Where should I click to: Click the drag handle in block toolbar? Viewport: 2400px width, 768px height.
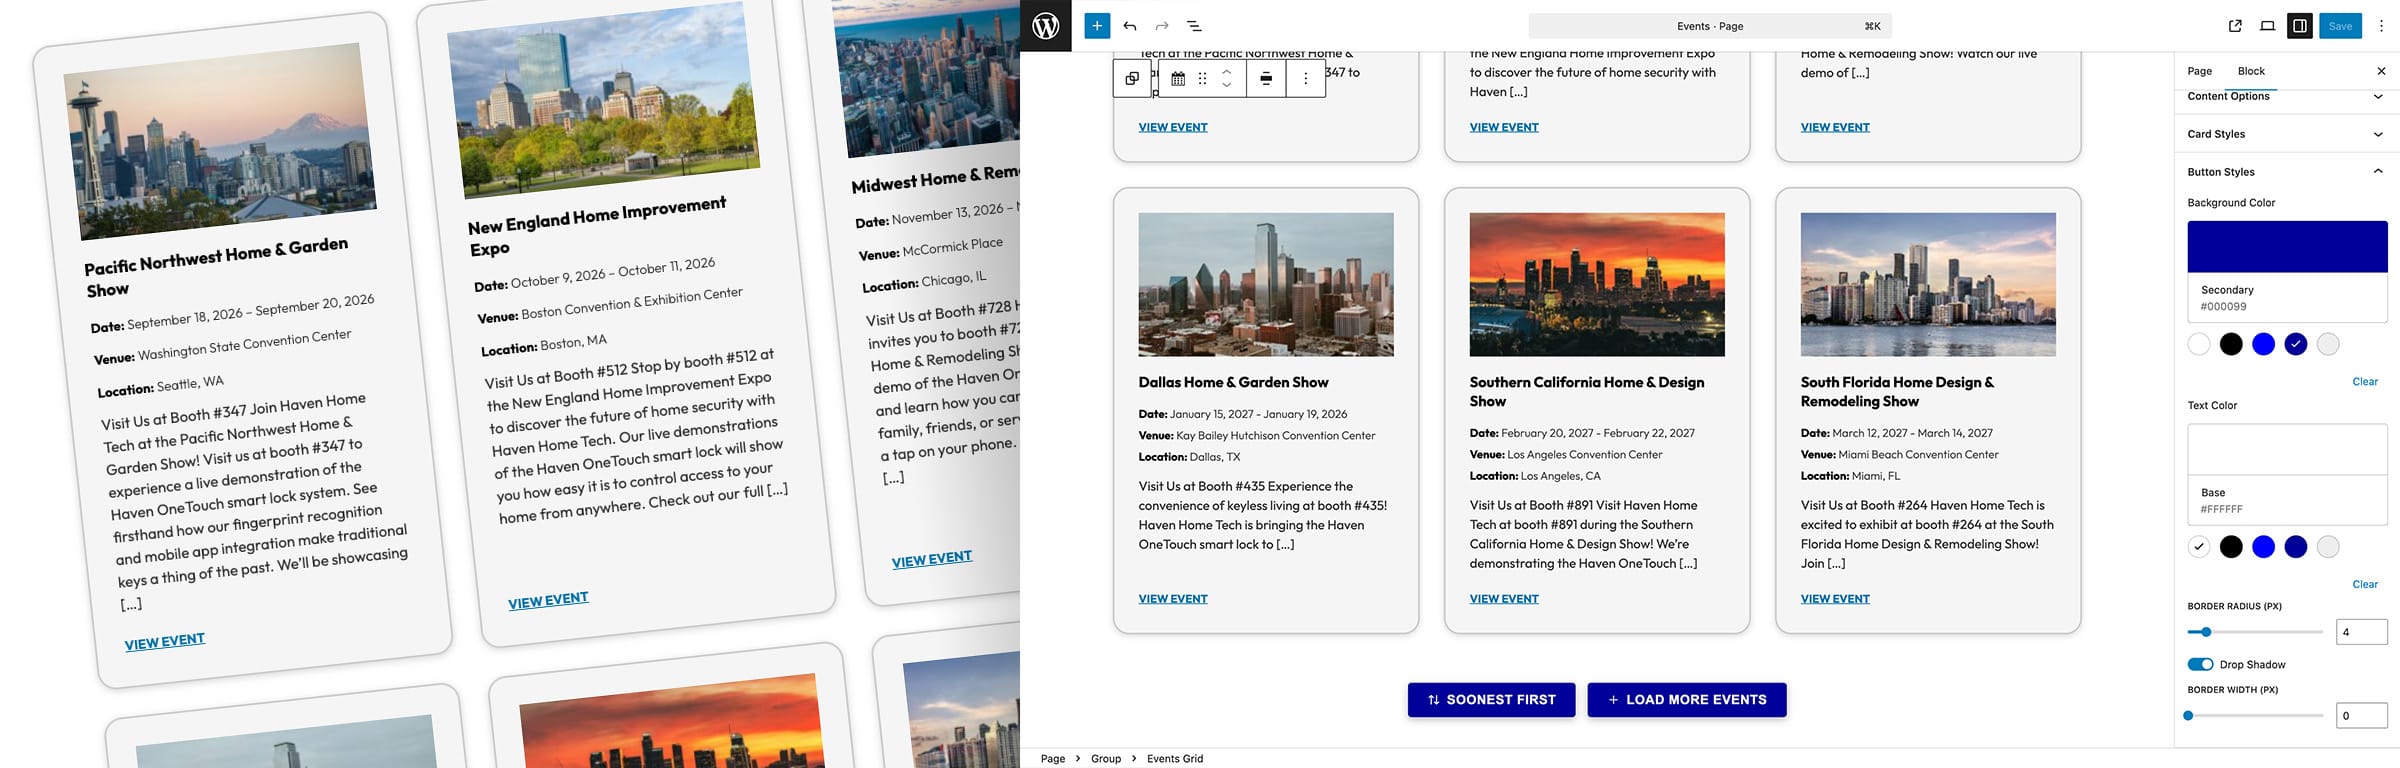click(1202, 78)
